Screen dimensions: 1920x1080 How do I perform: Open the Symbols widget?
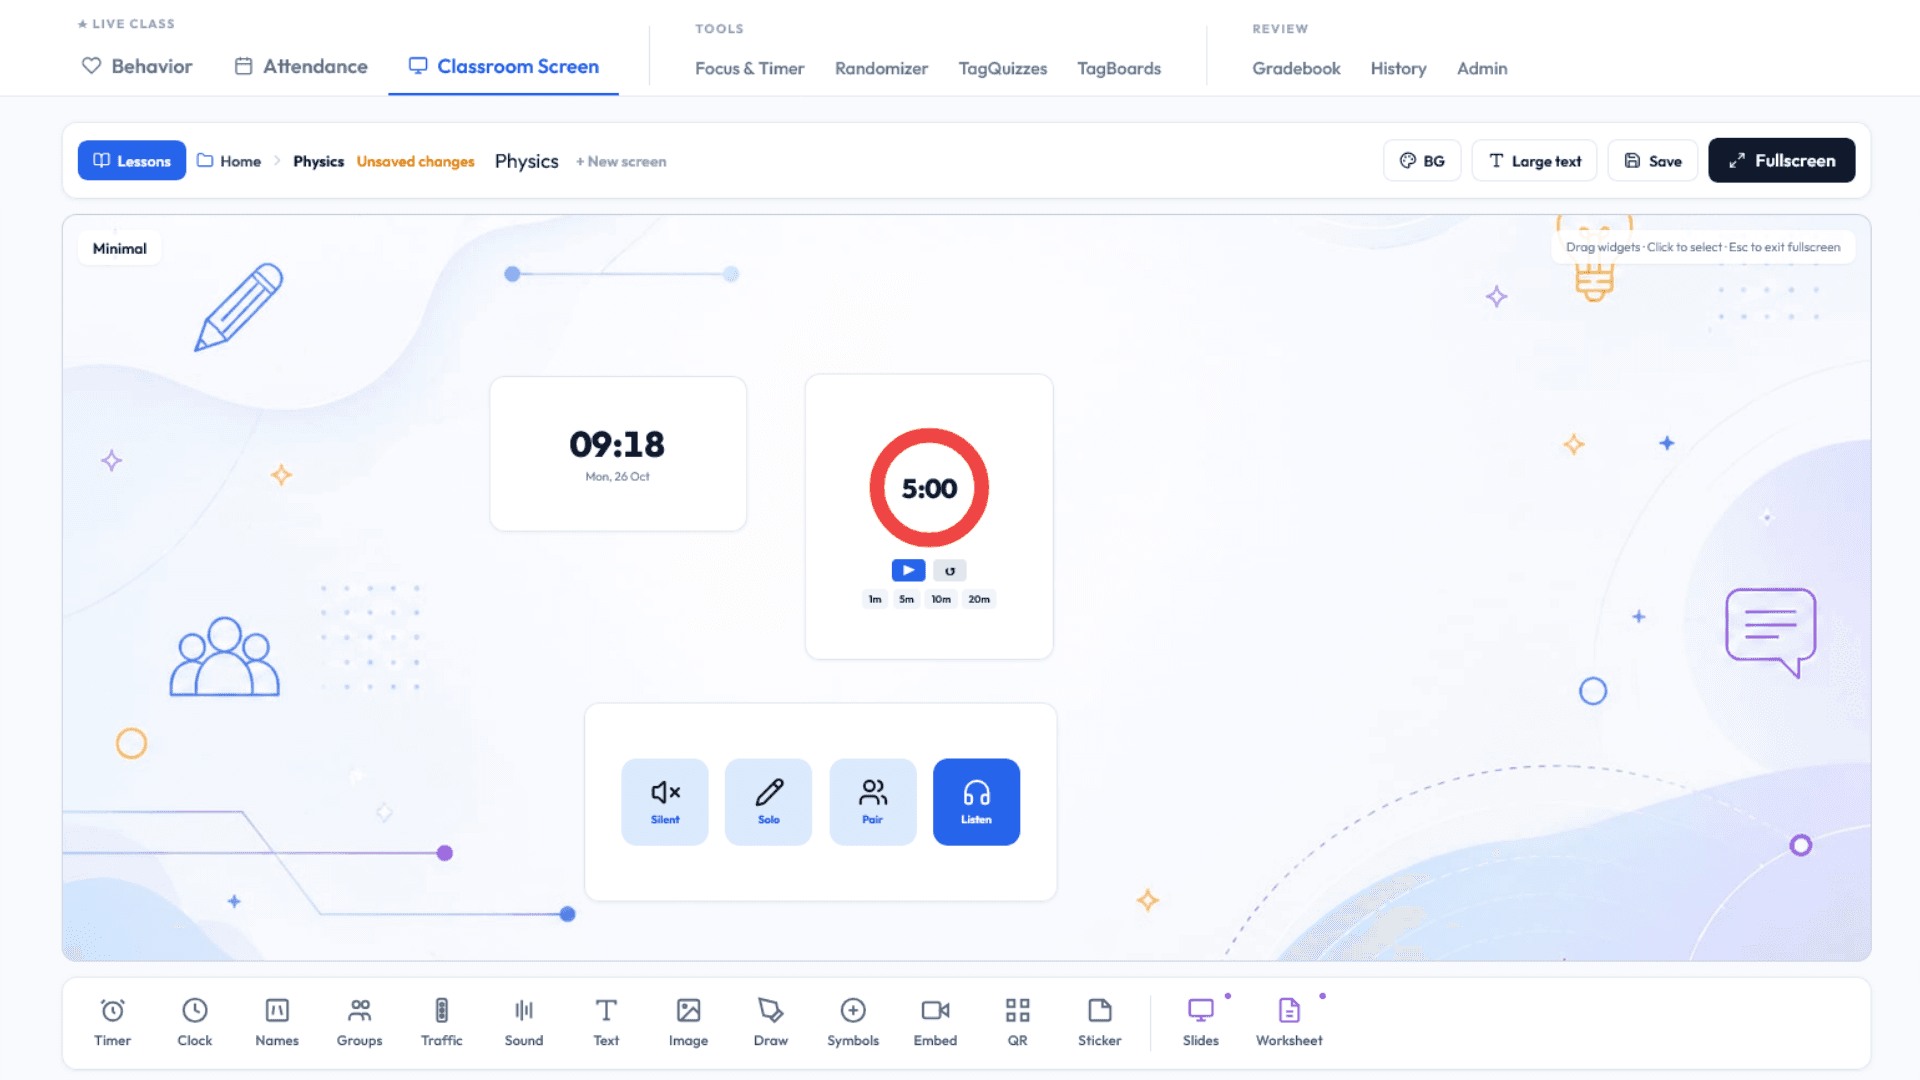pyautogui.click(x=853, y=1022)
